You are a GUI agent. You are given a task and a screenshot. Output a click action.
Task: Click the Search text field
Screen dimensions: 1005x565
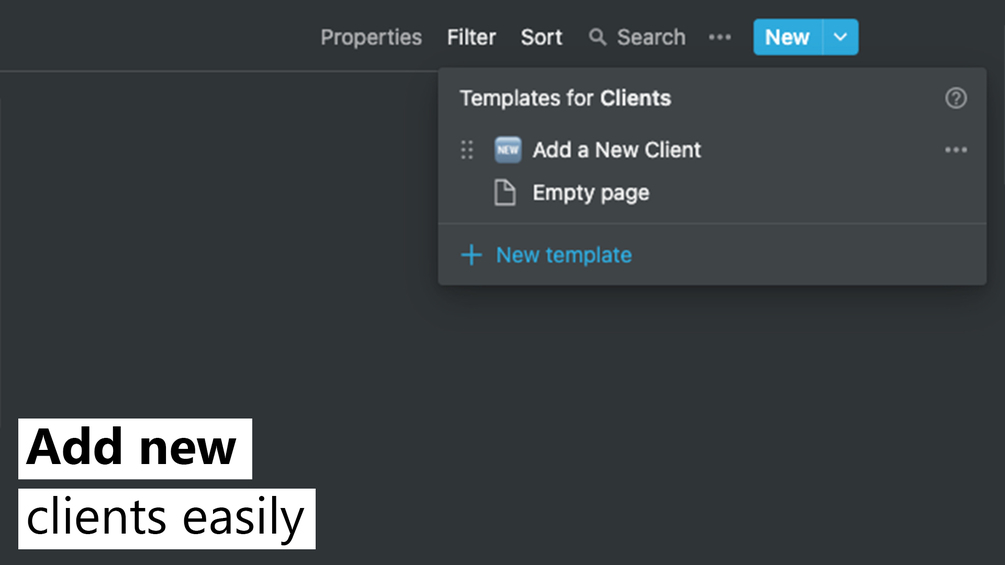pos(651,37)
